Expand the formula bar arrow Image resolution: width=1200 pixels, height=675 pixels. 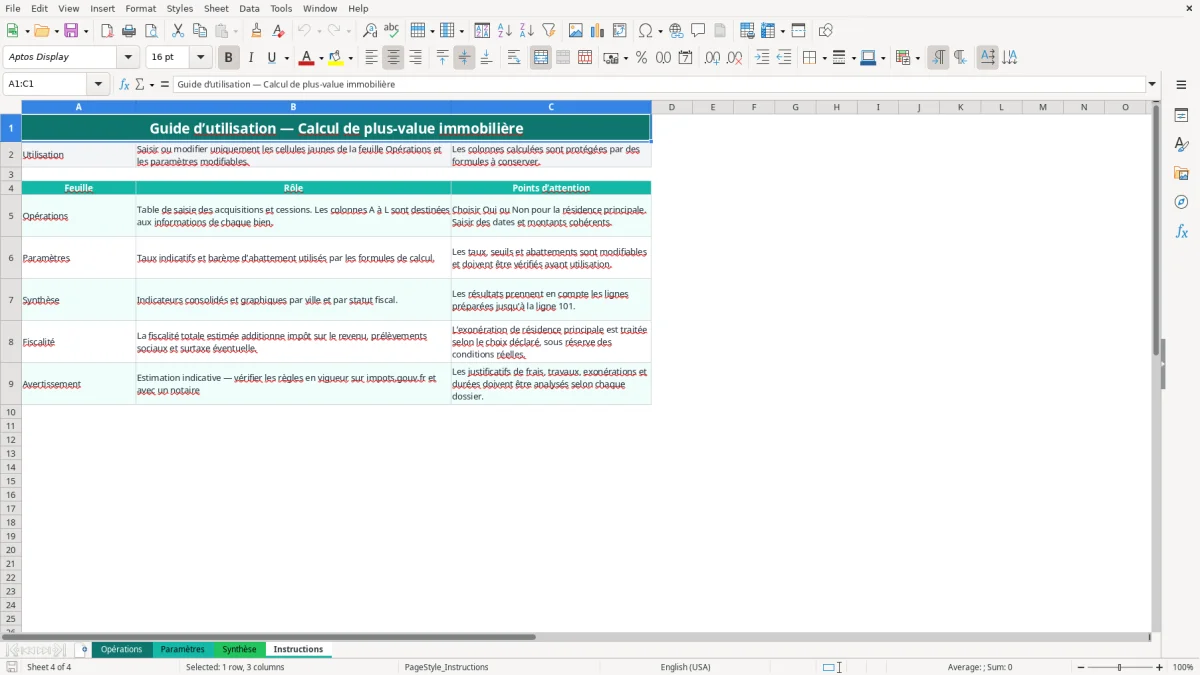point(1152,84)
